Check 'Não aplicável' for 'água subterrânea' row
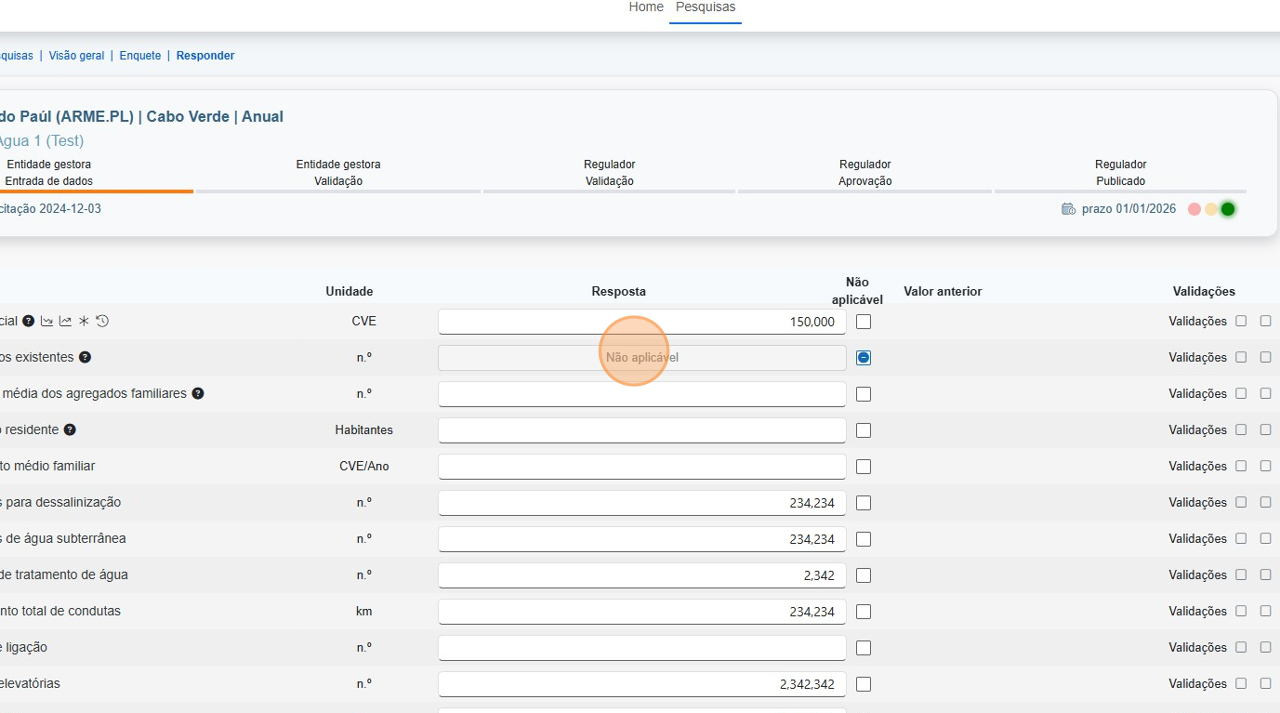1280x713 pixels. (x=864, y=539)
